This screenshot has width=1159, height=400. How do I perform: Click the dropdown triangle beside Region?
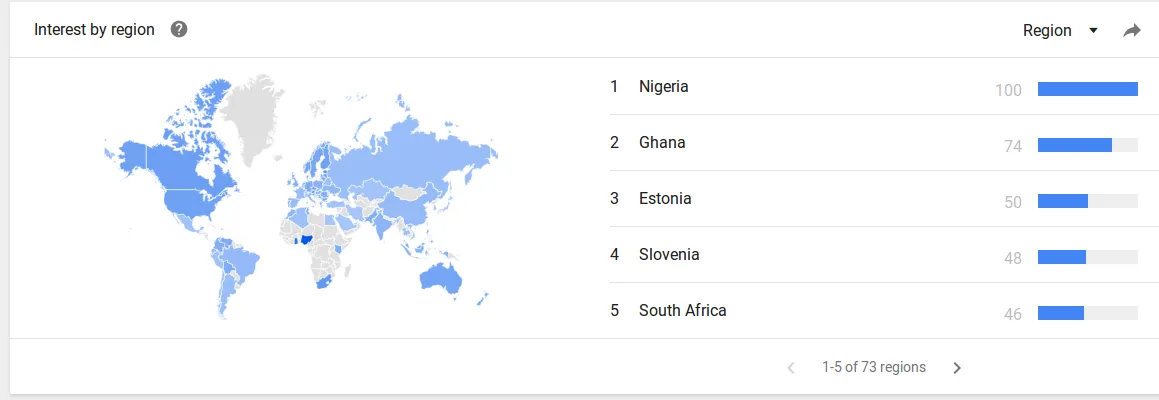pyautogui.click(x=1093, y=31)
